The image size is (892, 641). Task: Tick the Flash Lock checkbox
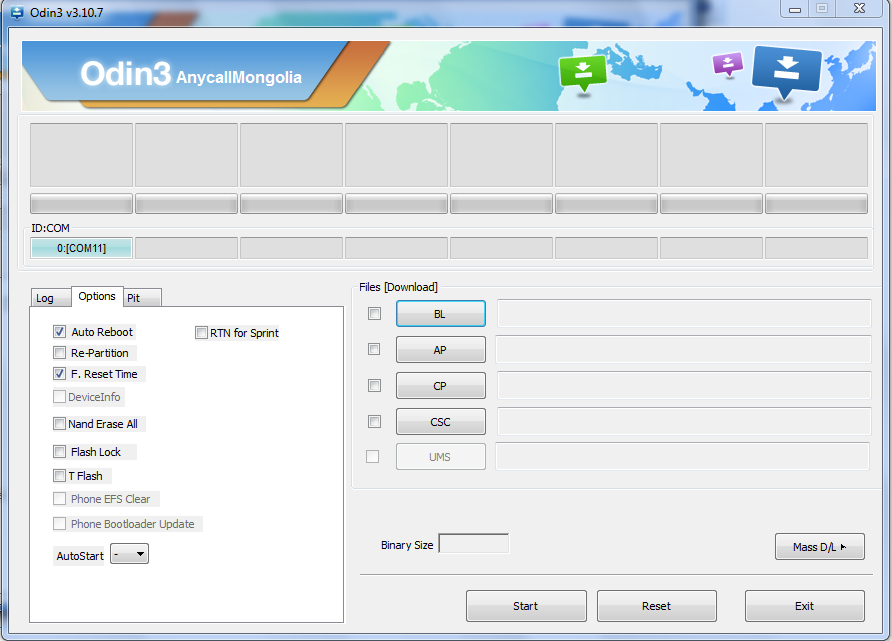pyautogui.click(x=59, y=452)
